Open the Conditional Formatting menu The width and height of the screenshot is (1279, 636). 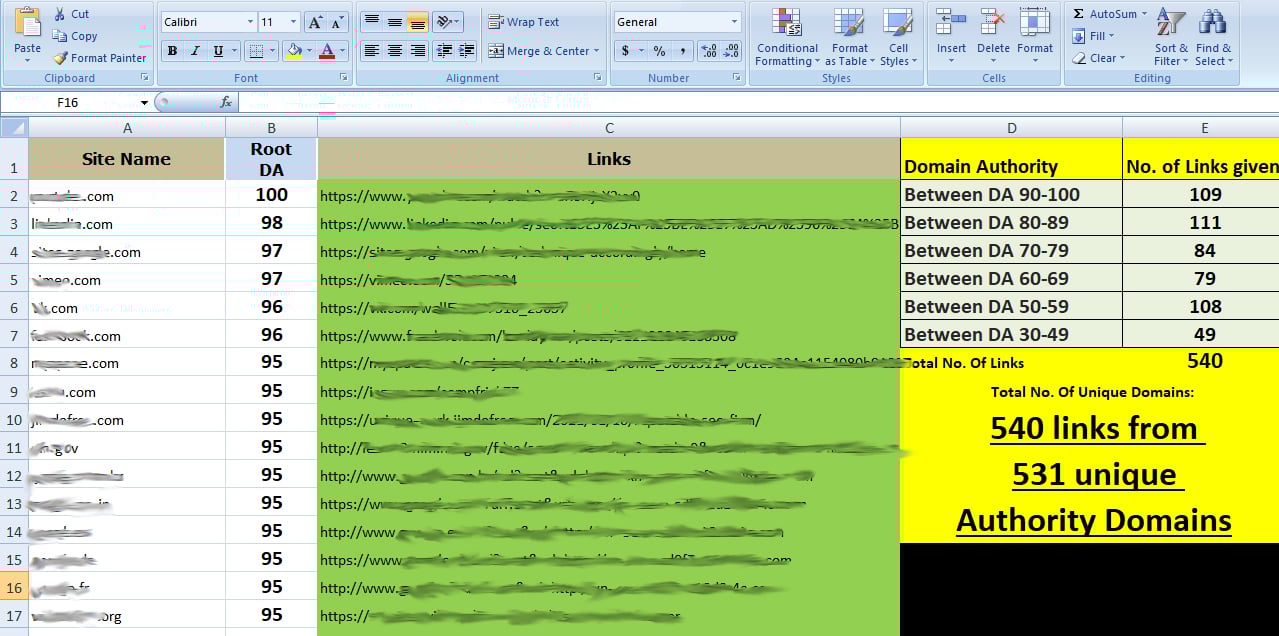point(786,36)
